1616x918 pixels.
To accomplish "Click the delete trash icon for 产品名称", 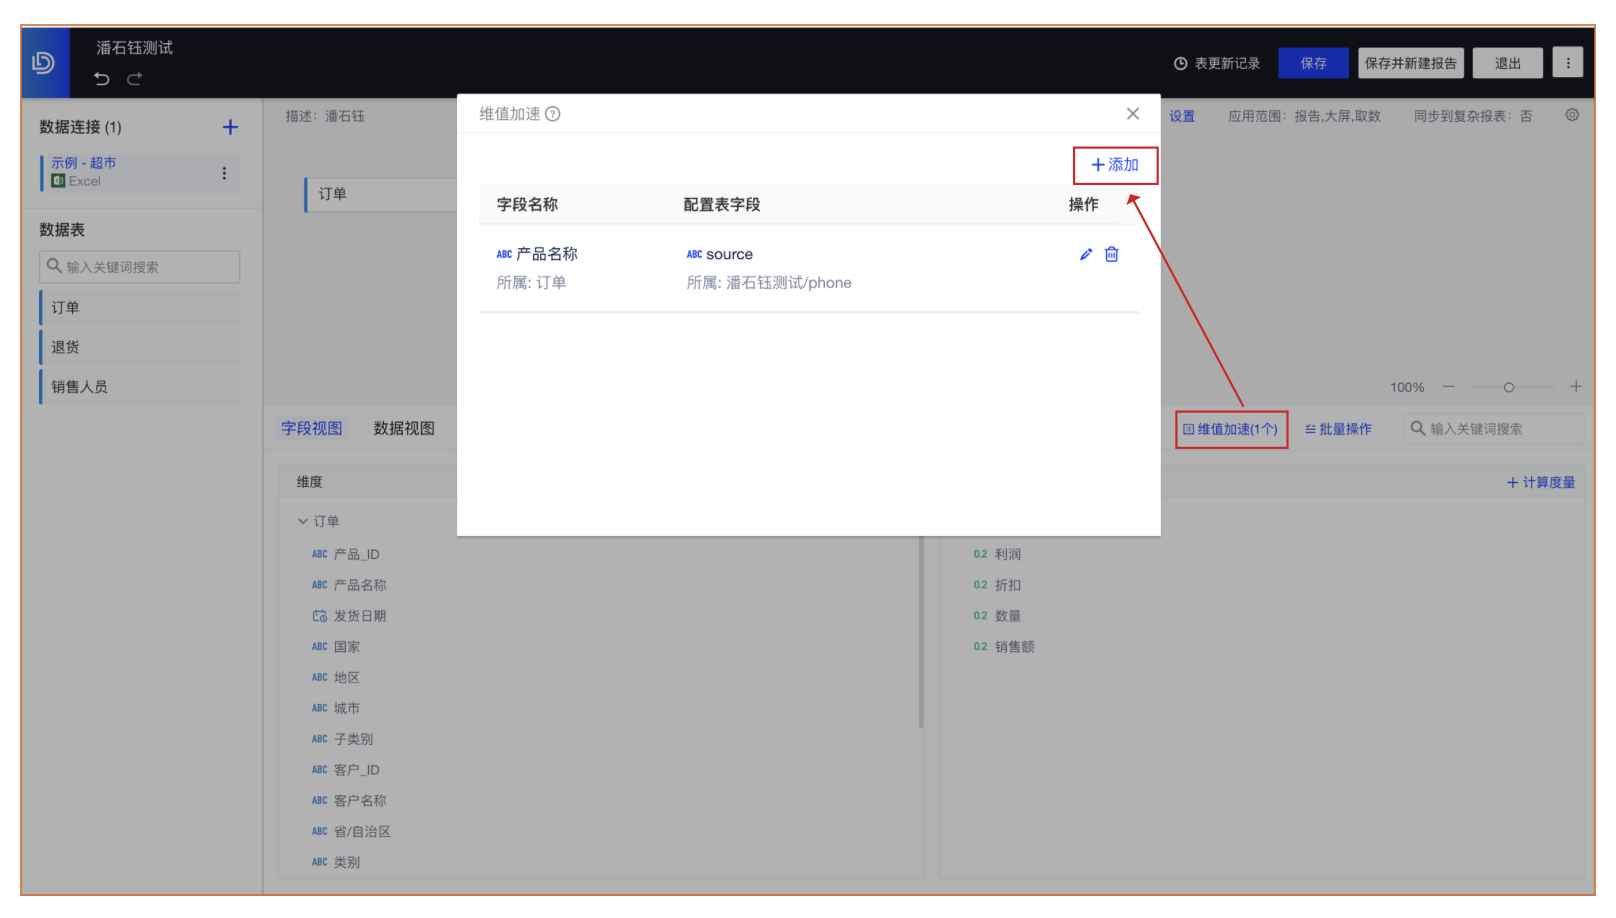I will pyautogui.click(x=1112, y=254).
